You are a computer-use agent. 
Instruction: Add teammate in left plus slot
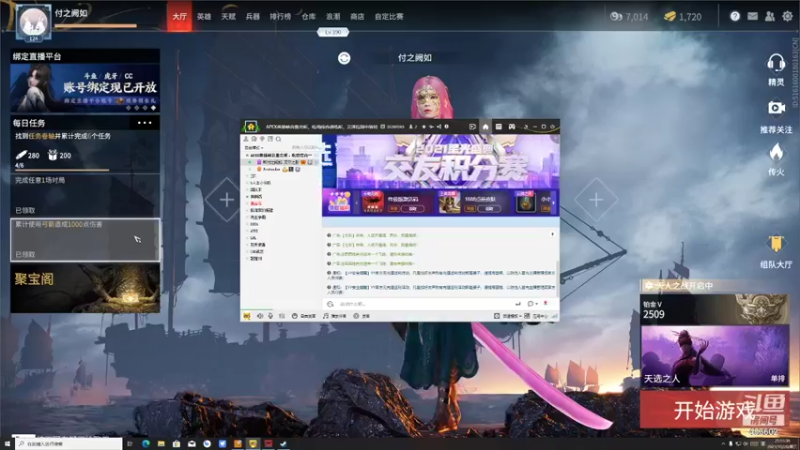click(227, 200)
